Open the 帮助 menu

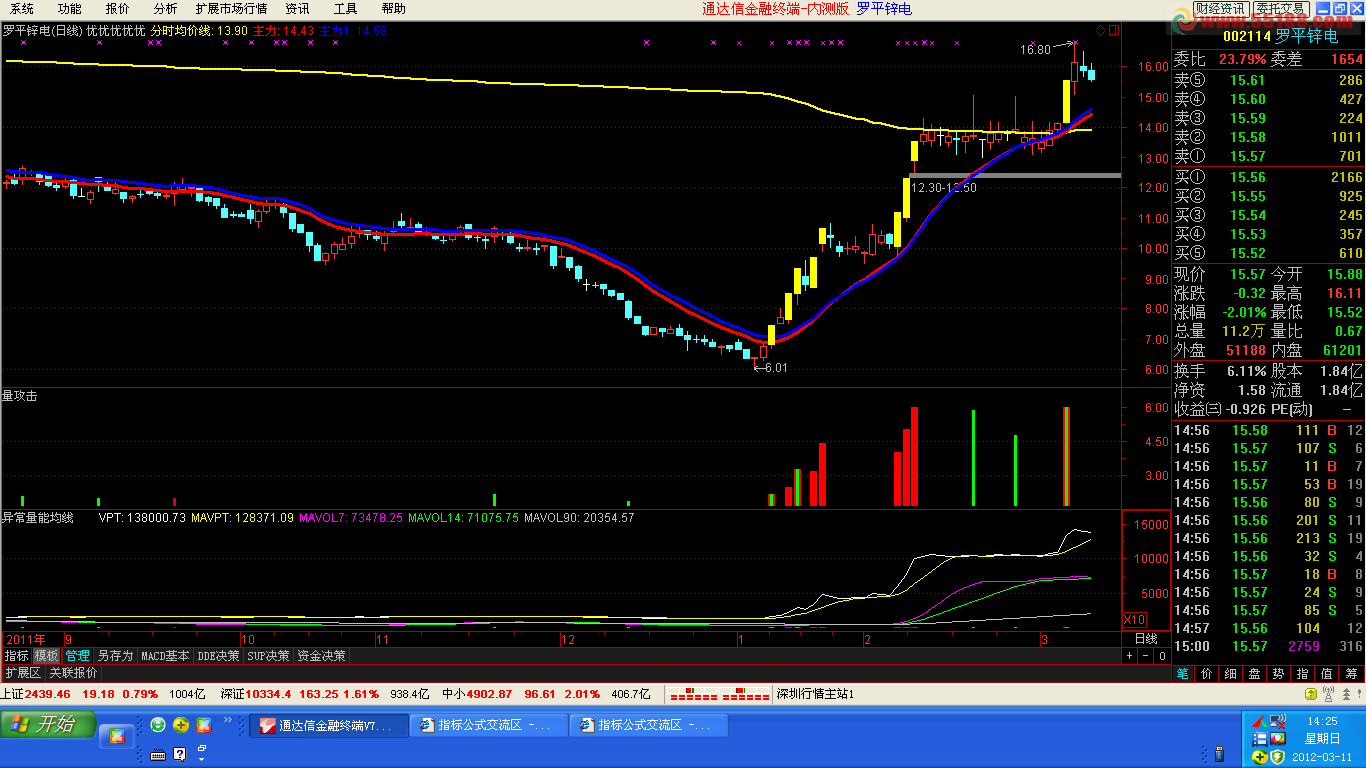[393, 9]
